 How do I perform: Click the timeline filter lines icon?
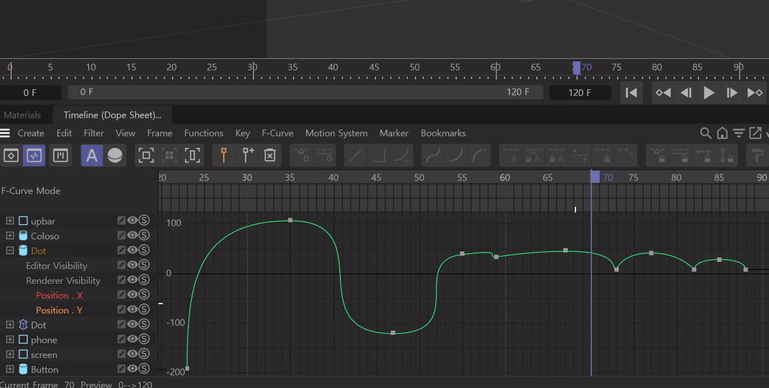pos(739,133)
